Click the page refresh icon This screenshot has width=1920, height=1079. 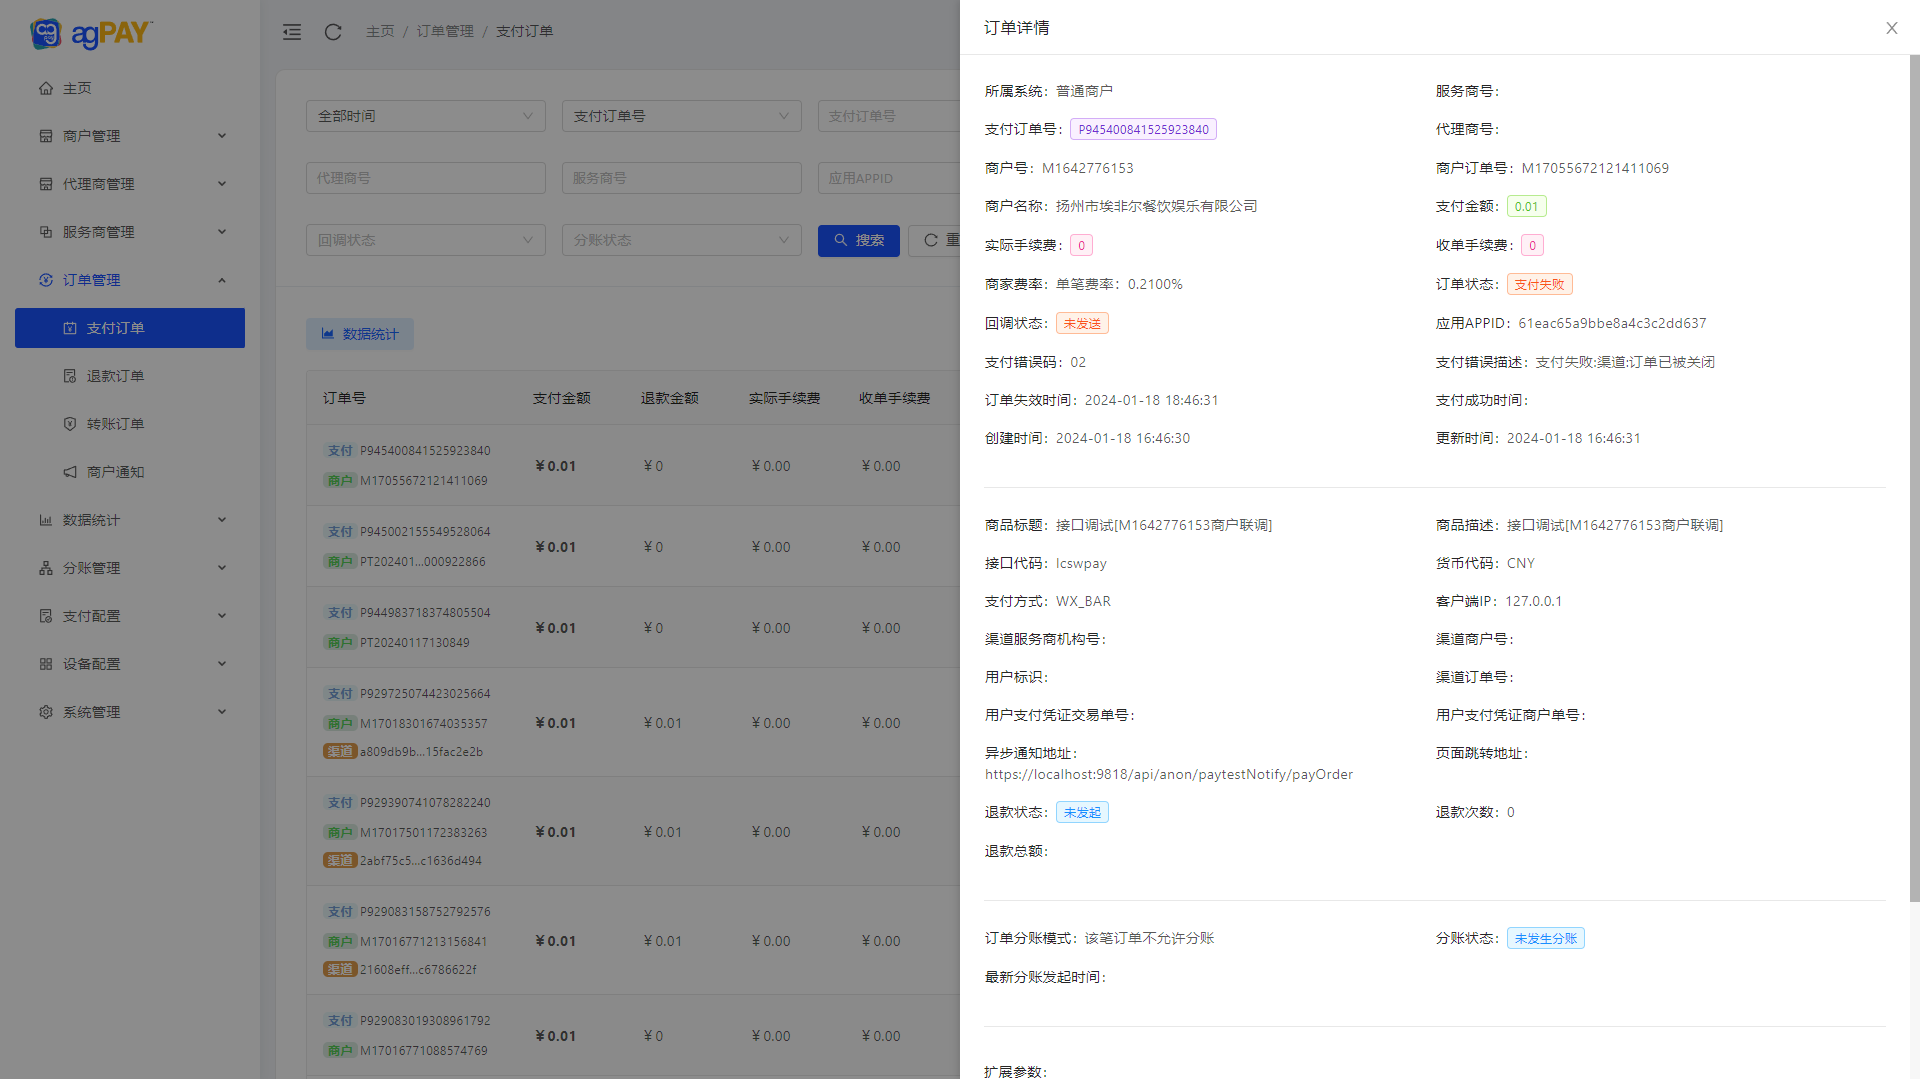click(x=333, y=32)
